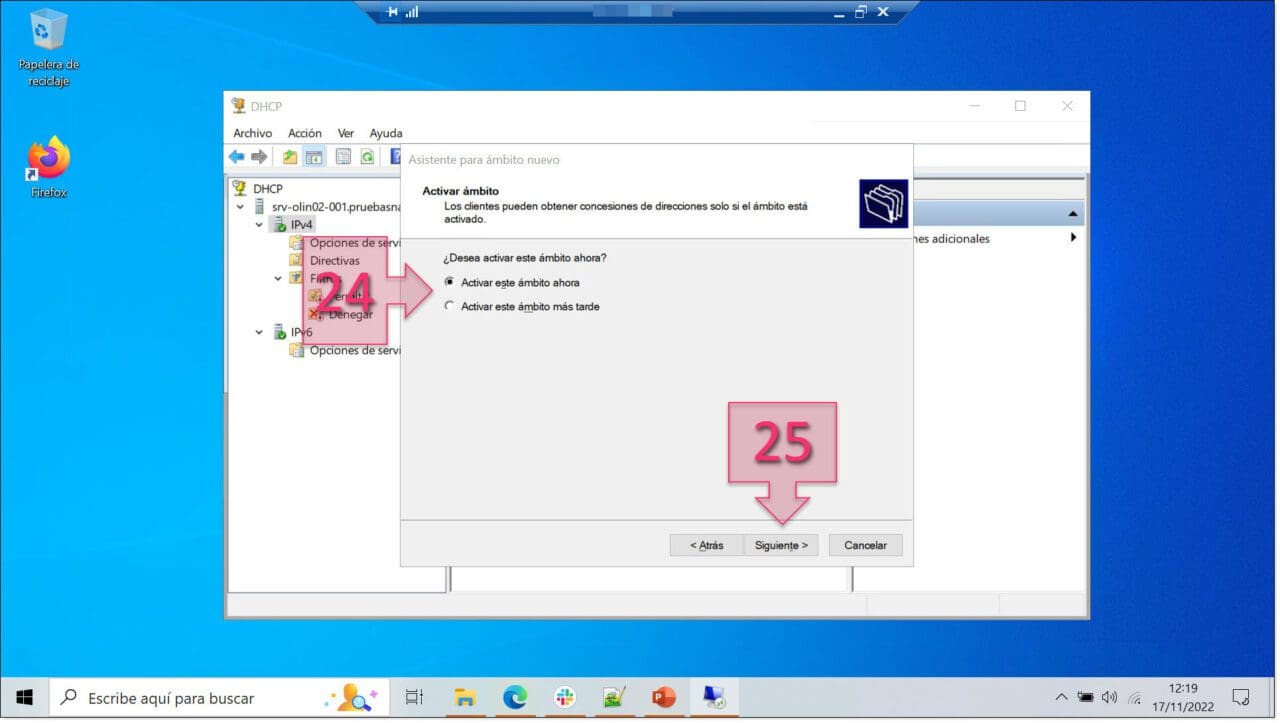
Task: Click the battery icon in the system tray
Action: pos(1086,697)
